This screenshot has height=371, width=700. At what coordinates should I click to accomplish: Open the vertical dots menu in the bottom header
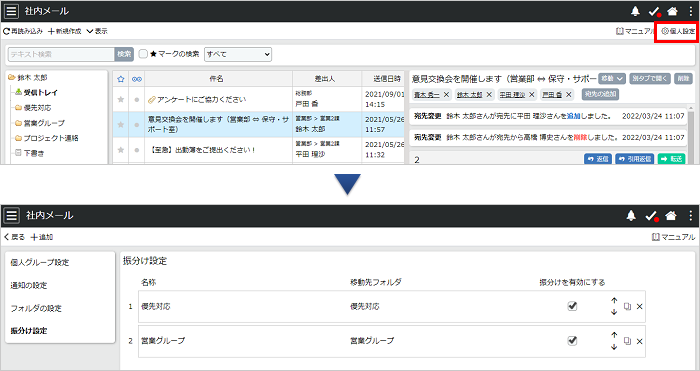[691, 216]
